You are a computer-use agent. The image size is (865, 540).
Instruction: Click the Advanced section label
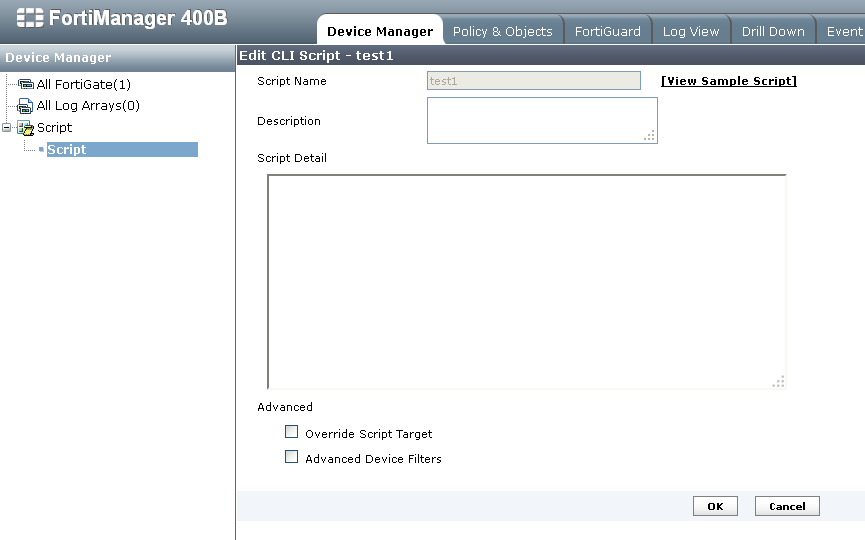pyautogui.click(x=285, y=407)
